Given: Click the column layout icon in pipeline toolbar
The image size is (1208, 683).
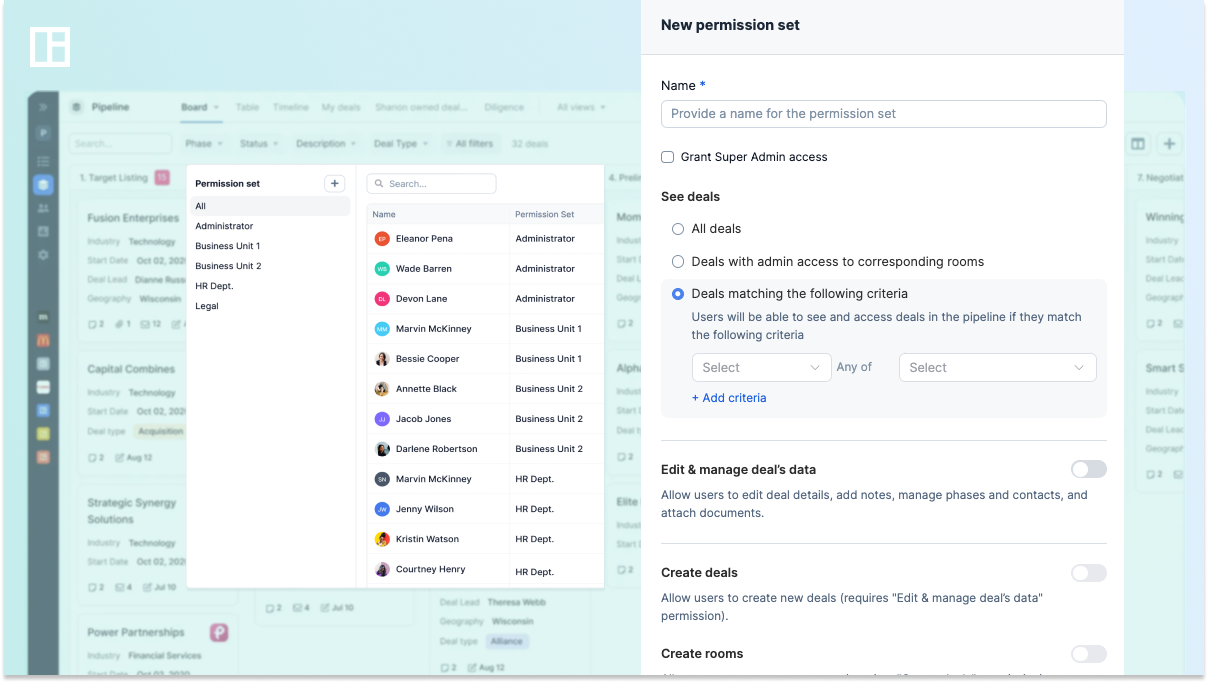Looking at the screenshot, I should [1138, 144].
